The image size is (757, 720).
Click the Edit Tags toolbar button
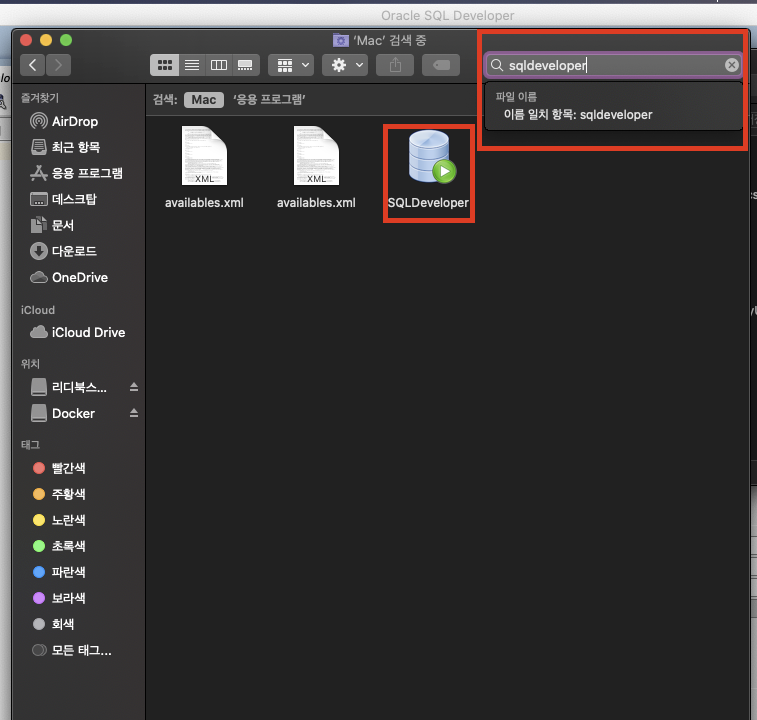tap(441, 65)
